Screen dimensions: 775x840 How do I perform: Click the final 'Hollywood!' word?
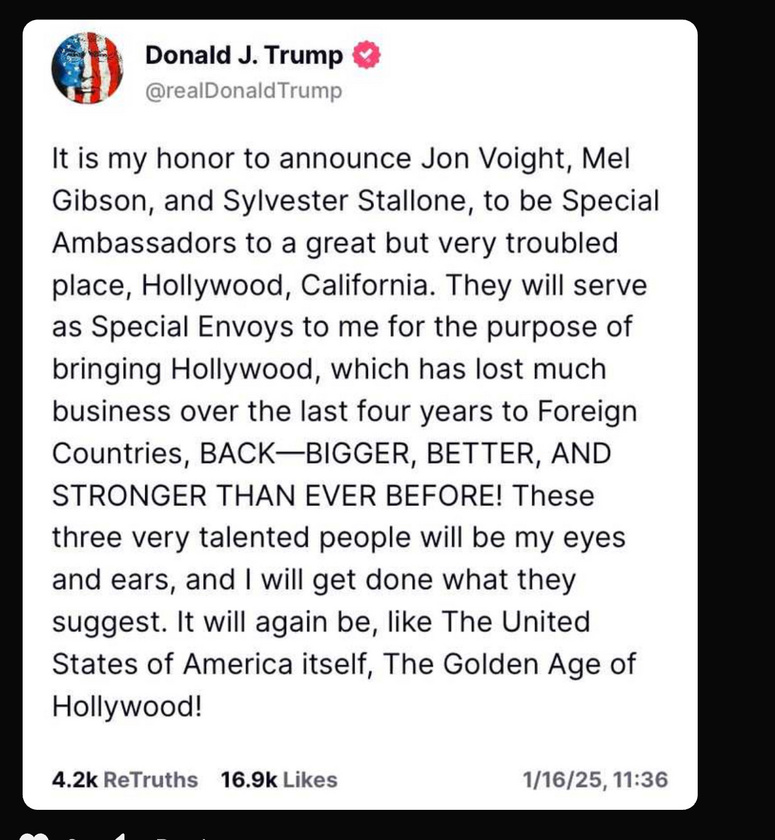127,706
